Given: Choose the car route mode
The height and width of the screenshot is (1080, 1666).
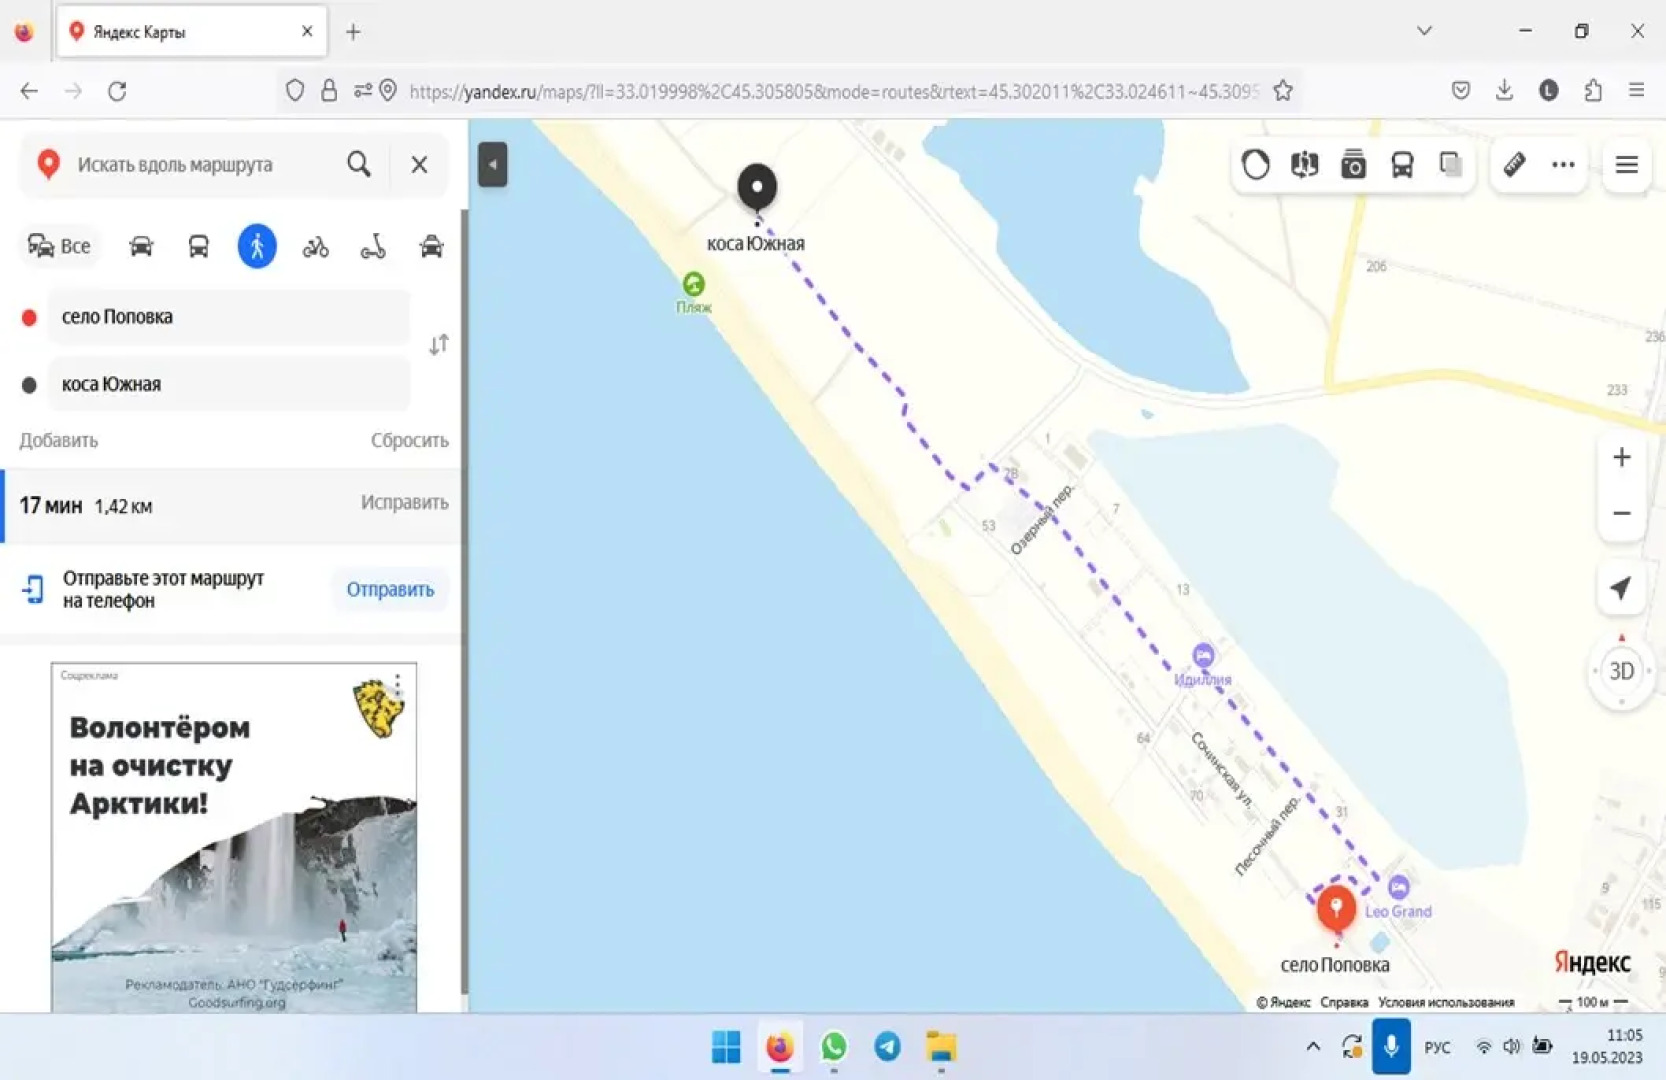Looking at the screenshot, I should (141, 246).
